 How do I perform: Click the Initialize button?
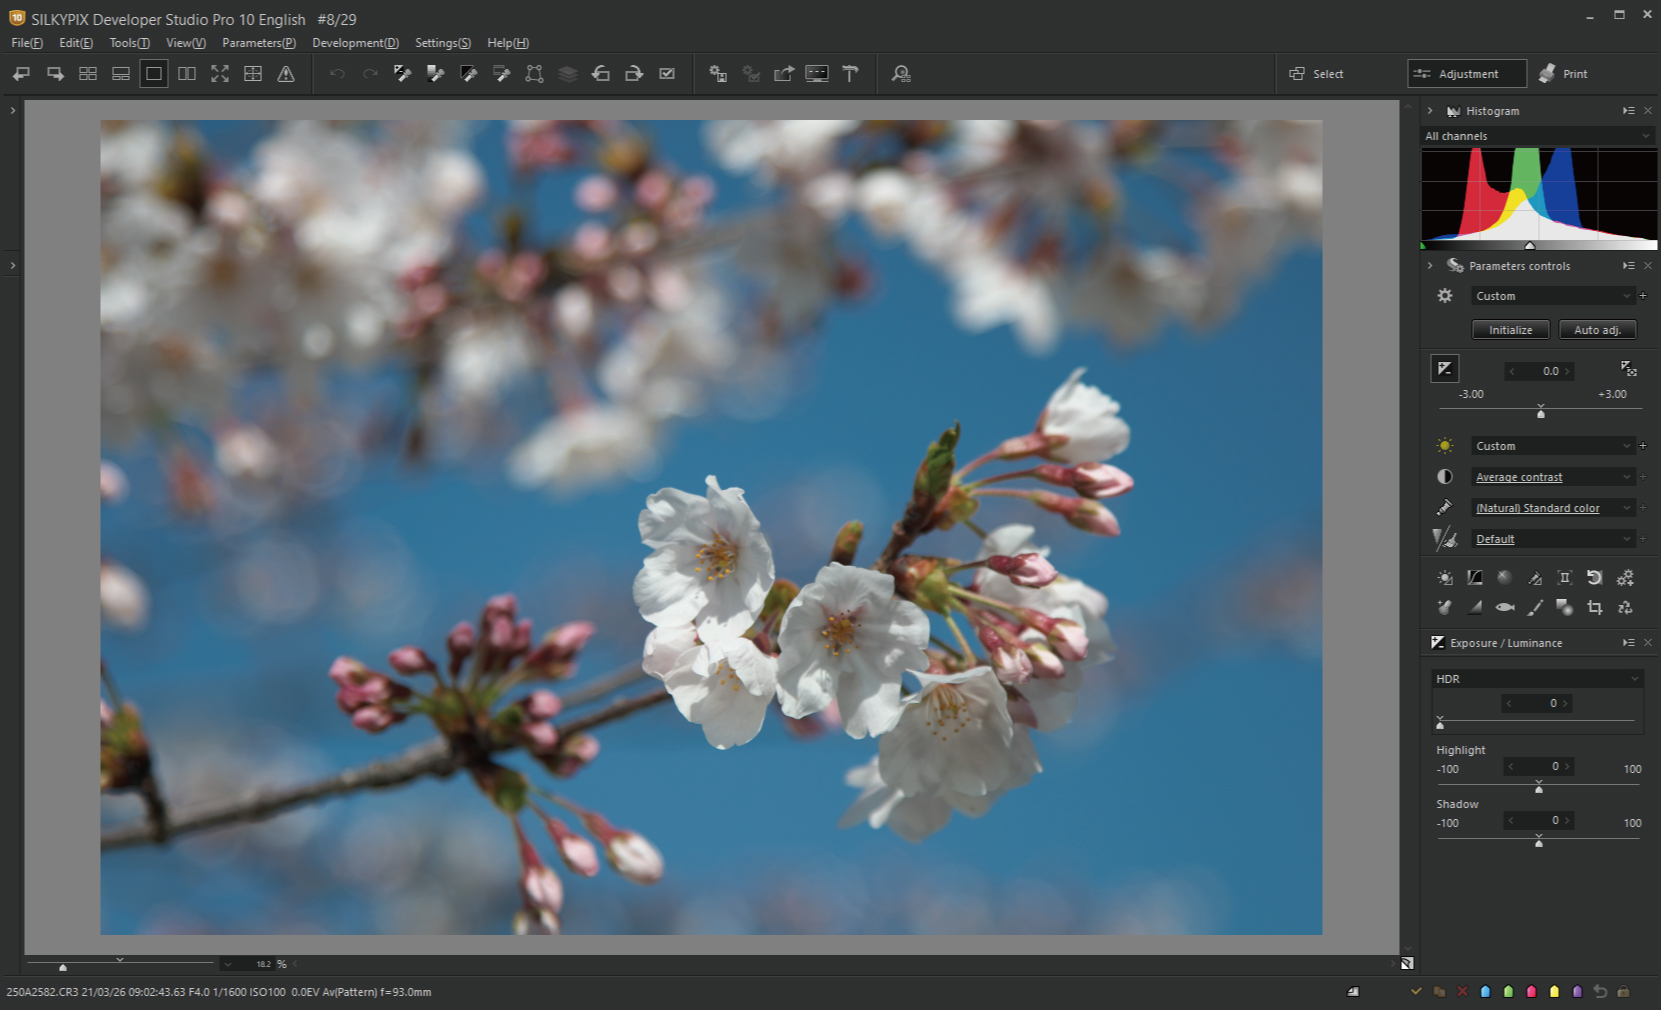1510,330
